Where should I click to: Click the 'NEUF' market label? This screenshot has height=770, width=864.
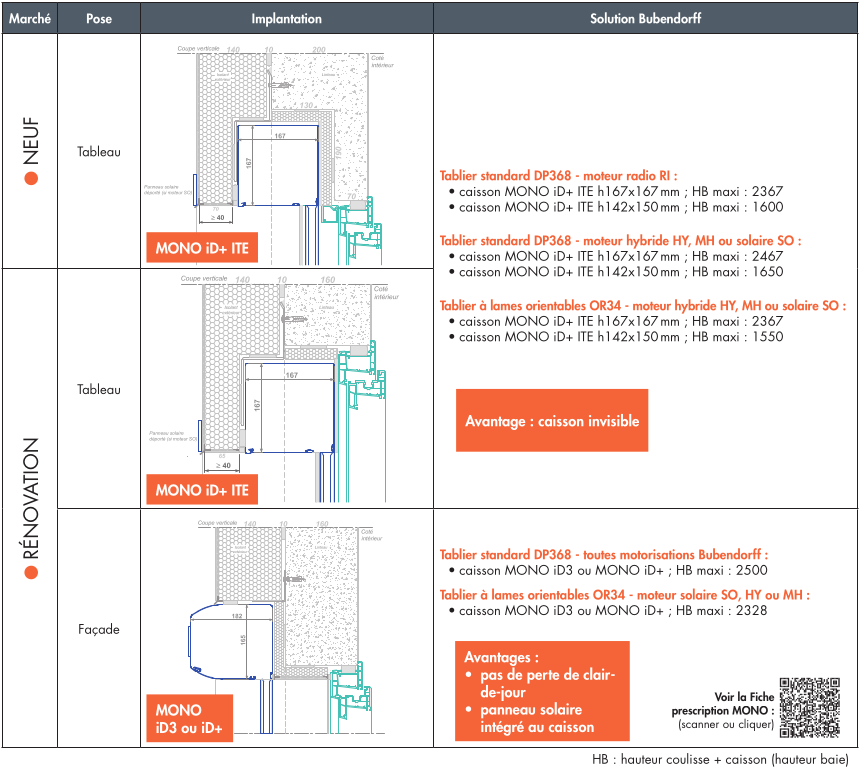tap(31, 141)
